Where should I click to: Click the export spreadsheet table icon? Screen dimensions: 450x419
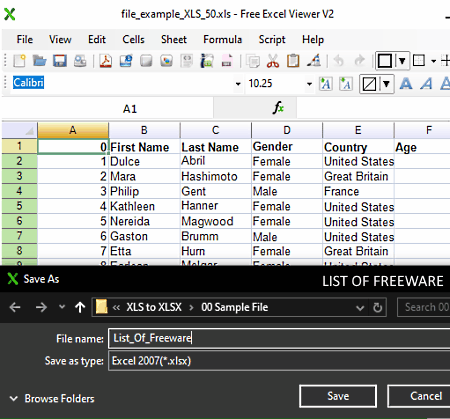[207, 61]
